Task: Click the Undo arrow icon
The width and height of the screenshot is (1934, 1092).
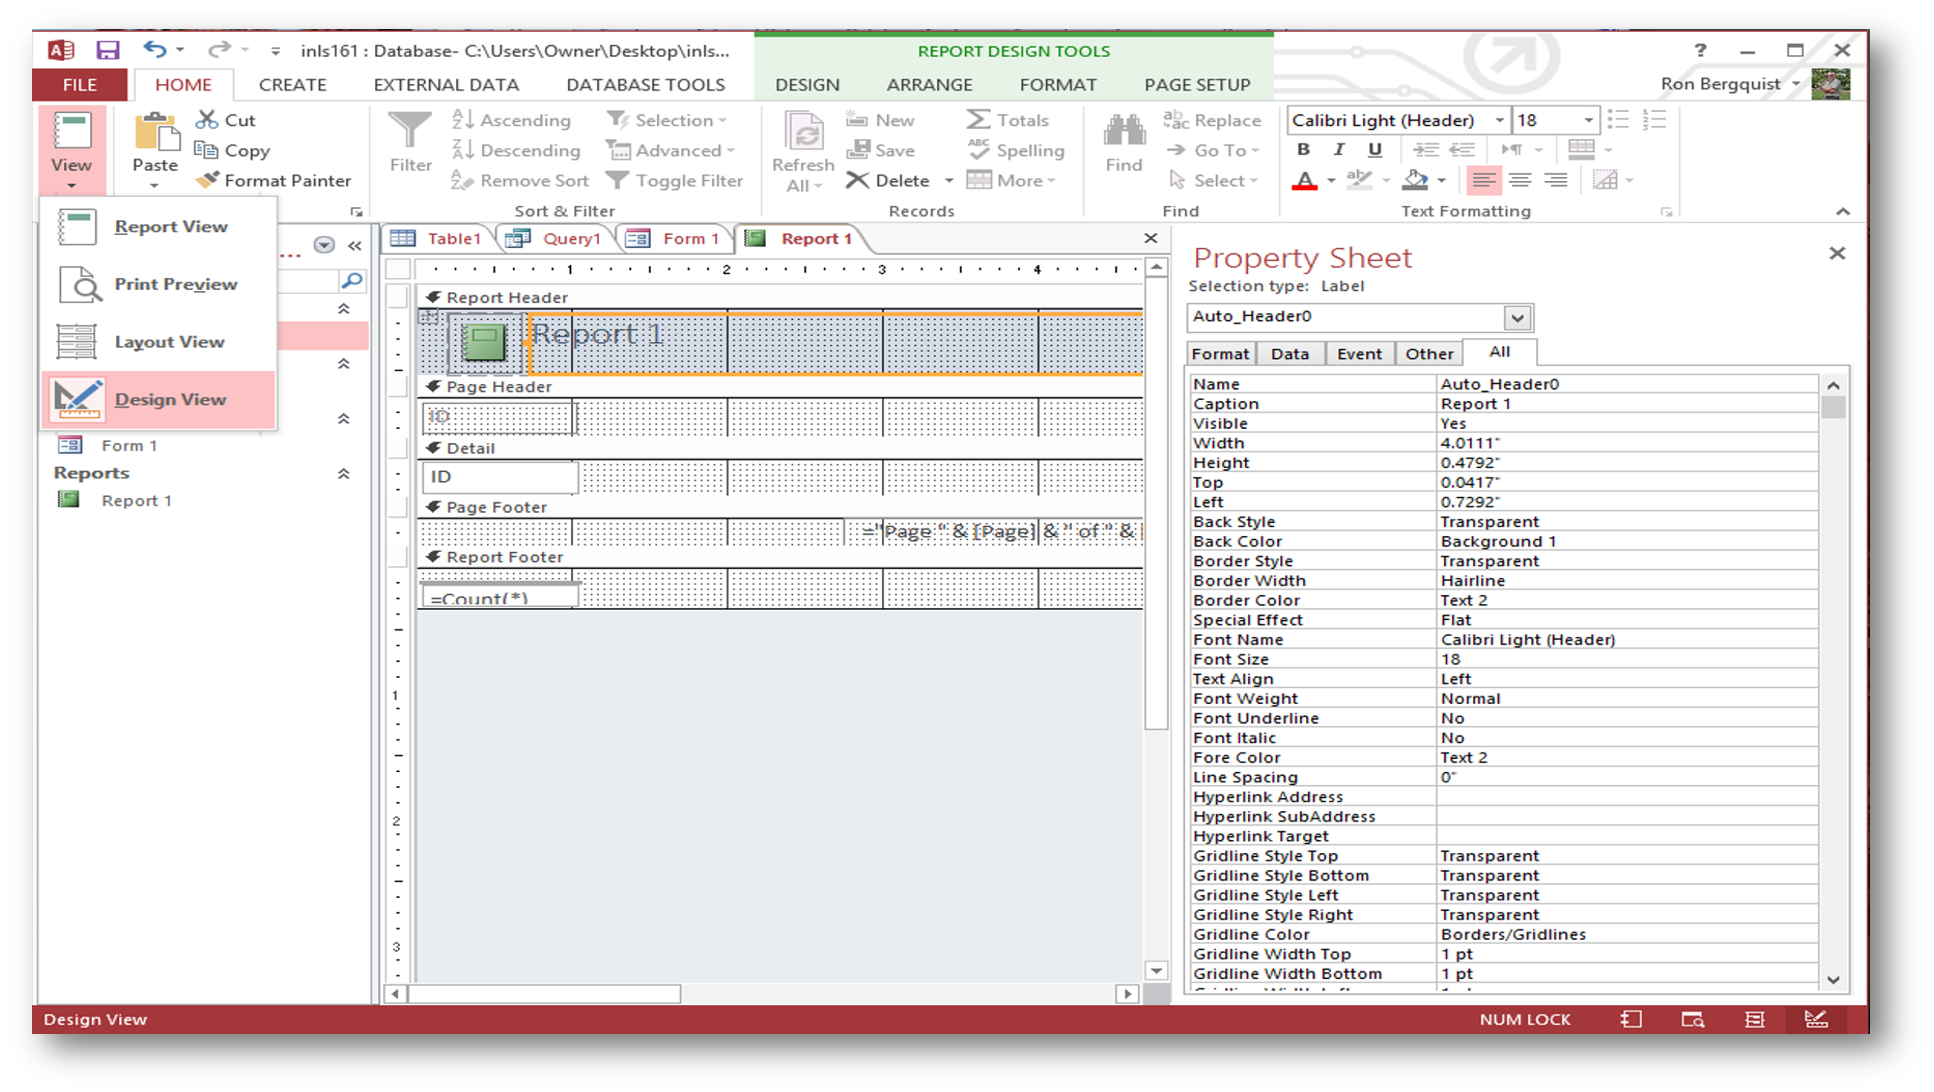Action: tap(154, 50)
